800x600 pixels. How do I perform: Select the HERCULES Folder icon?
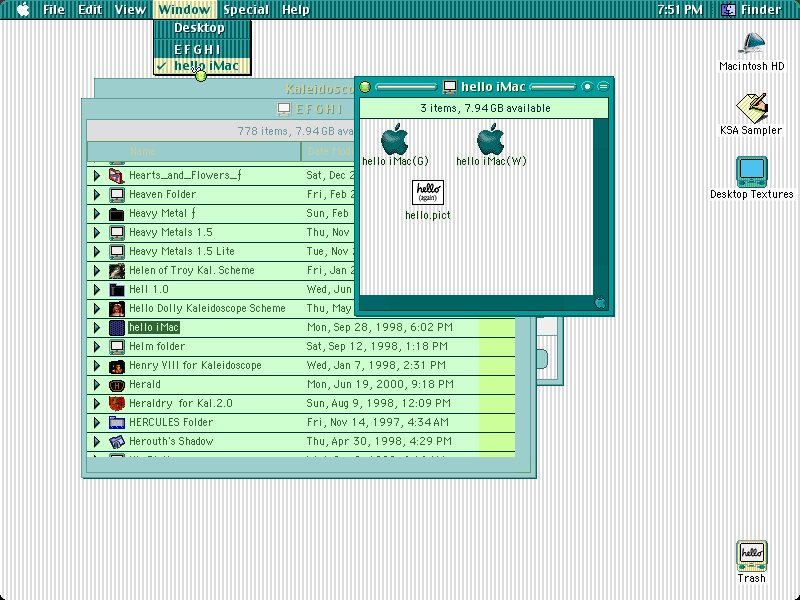[x=117, y=423]
